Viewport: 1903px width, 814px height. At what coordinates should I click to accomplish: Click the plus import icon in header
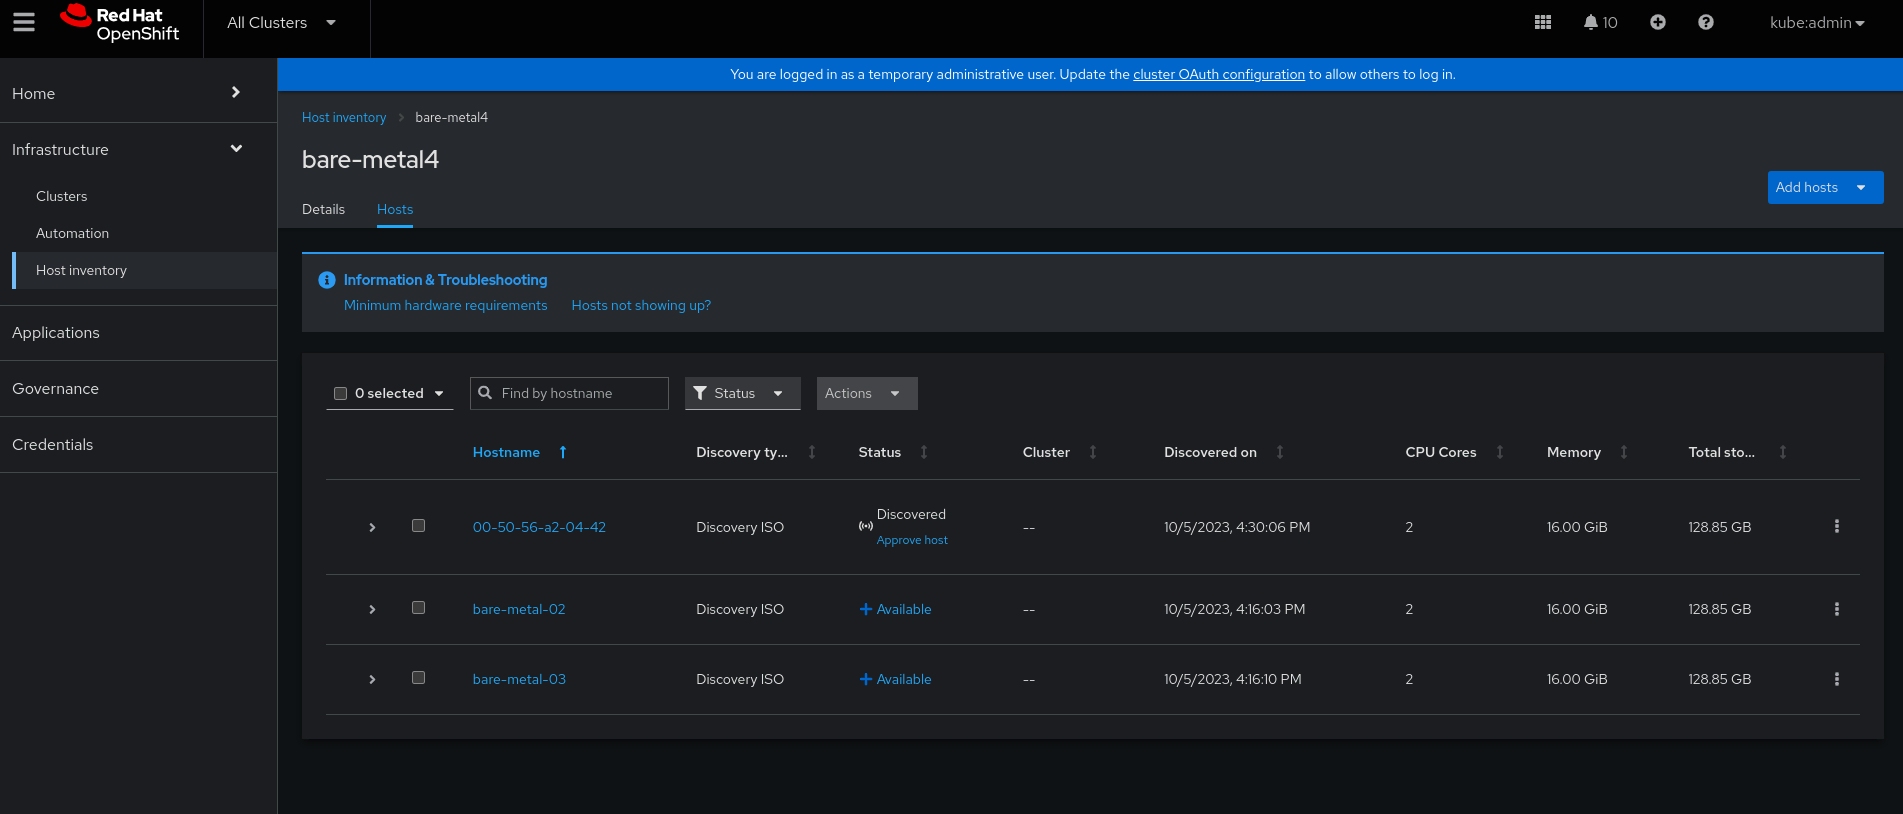(1657, 22)
